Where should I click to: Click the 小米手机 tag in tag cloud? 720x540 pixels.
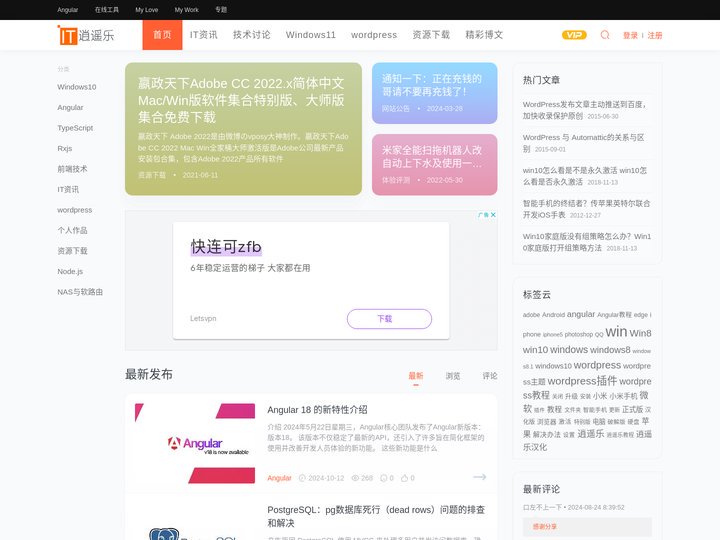[x=623, y=396]
